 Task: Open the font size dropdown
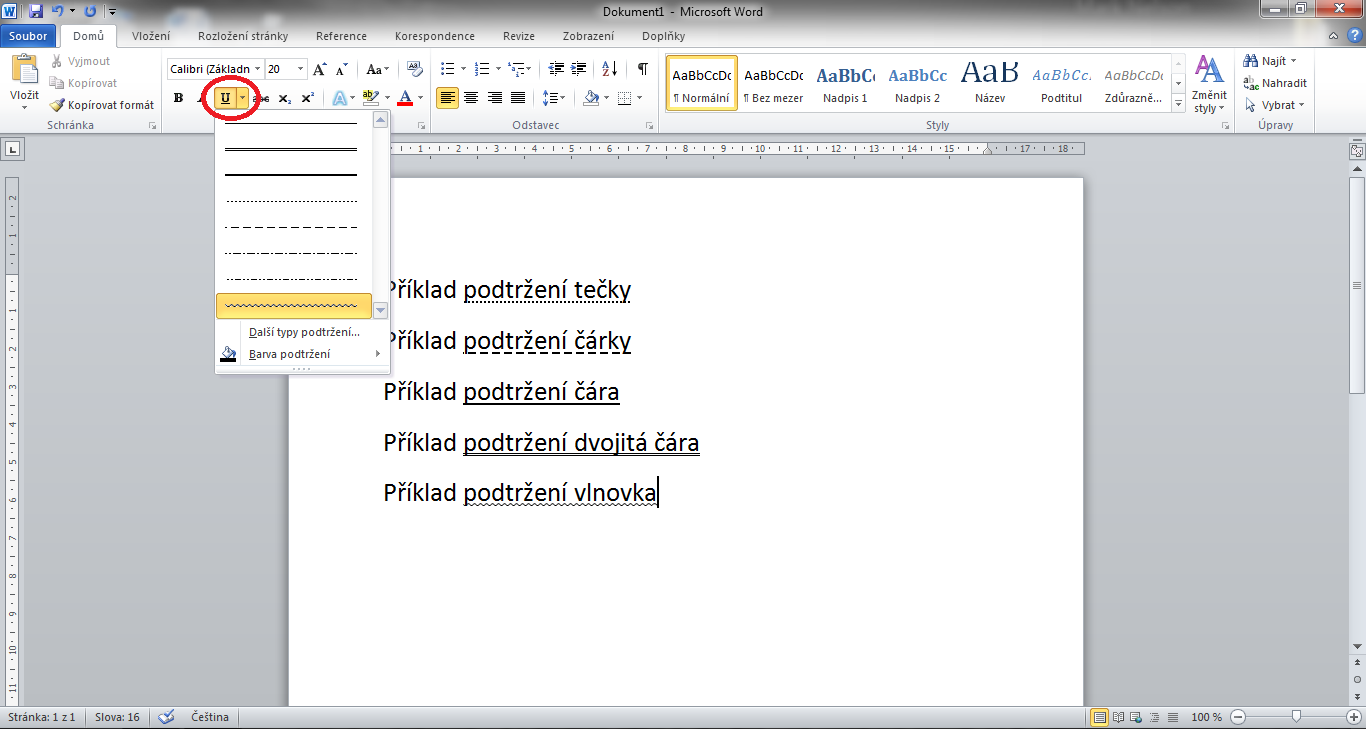tap(301, 69)
